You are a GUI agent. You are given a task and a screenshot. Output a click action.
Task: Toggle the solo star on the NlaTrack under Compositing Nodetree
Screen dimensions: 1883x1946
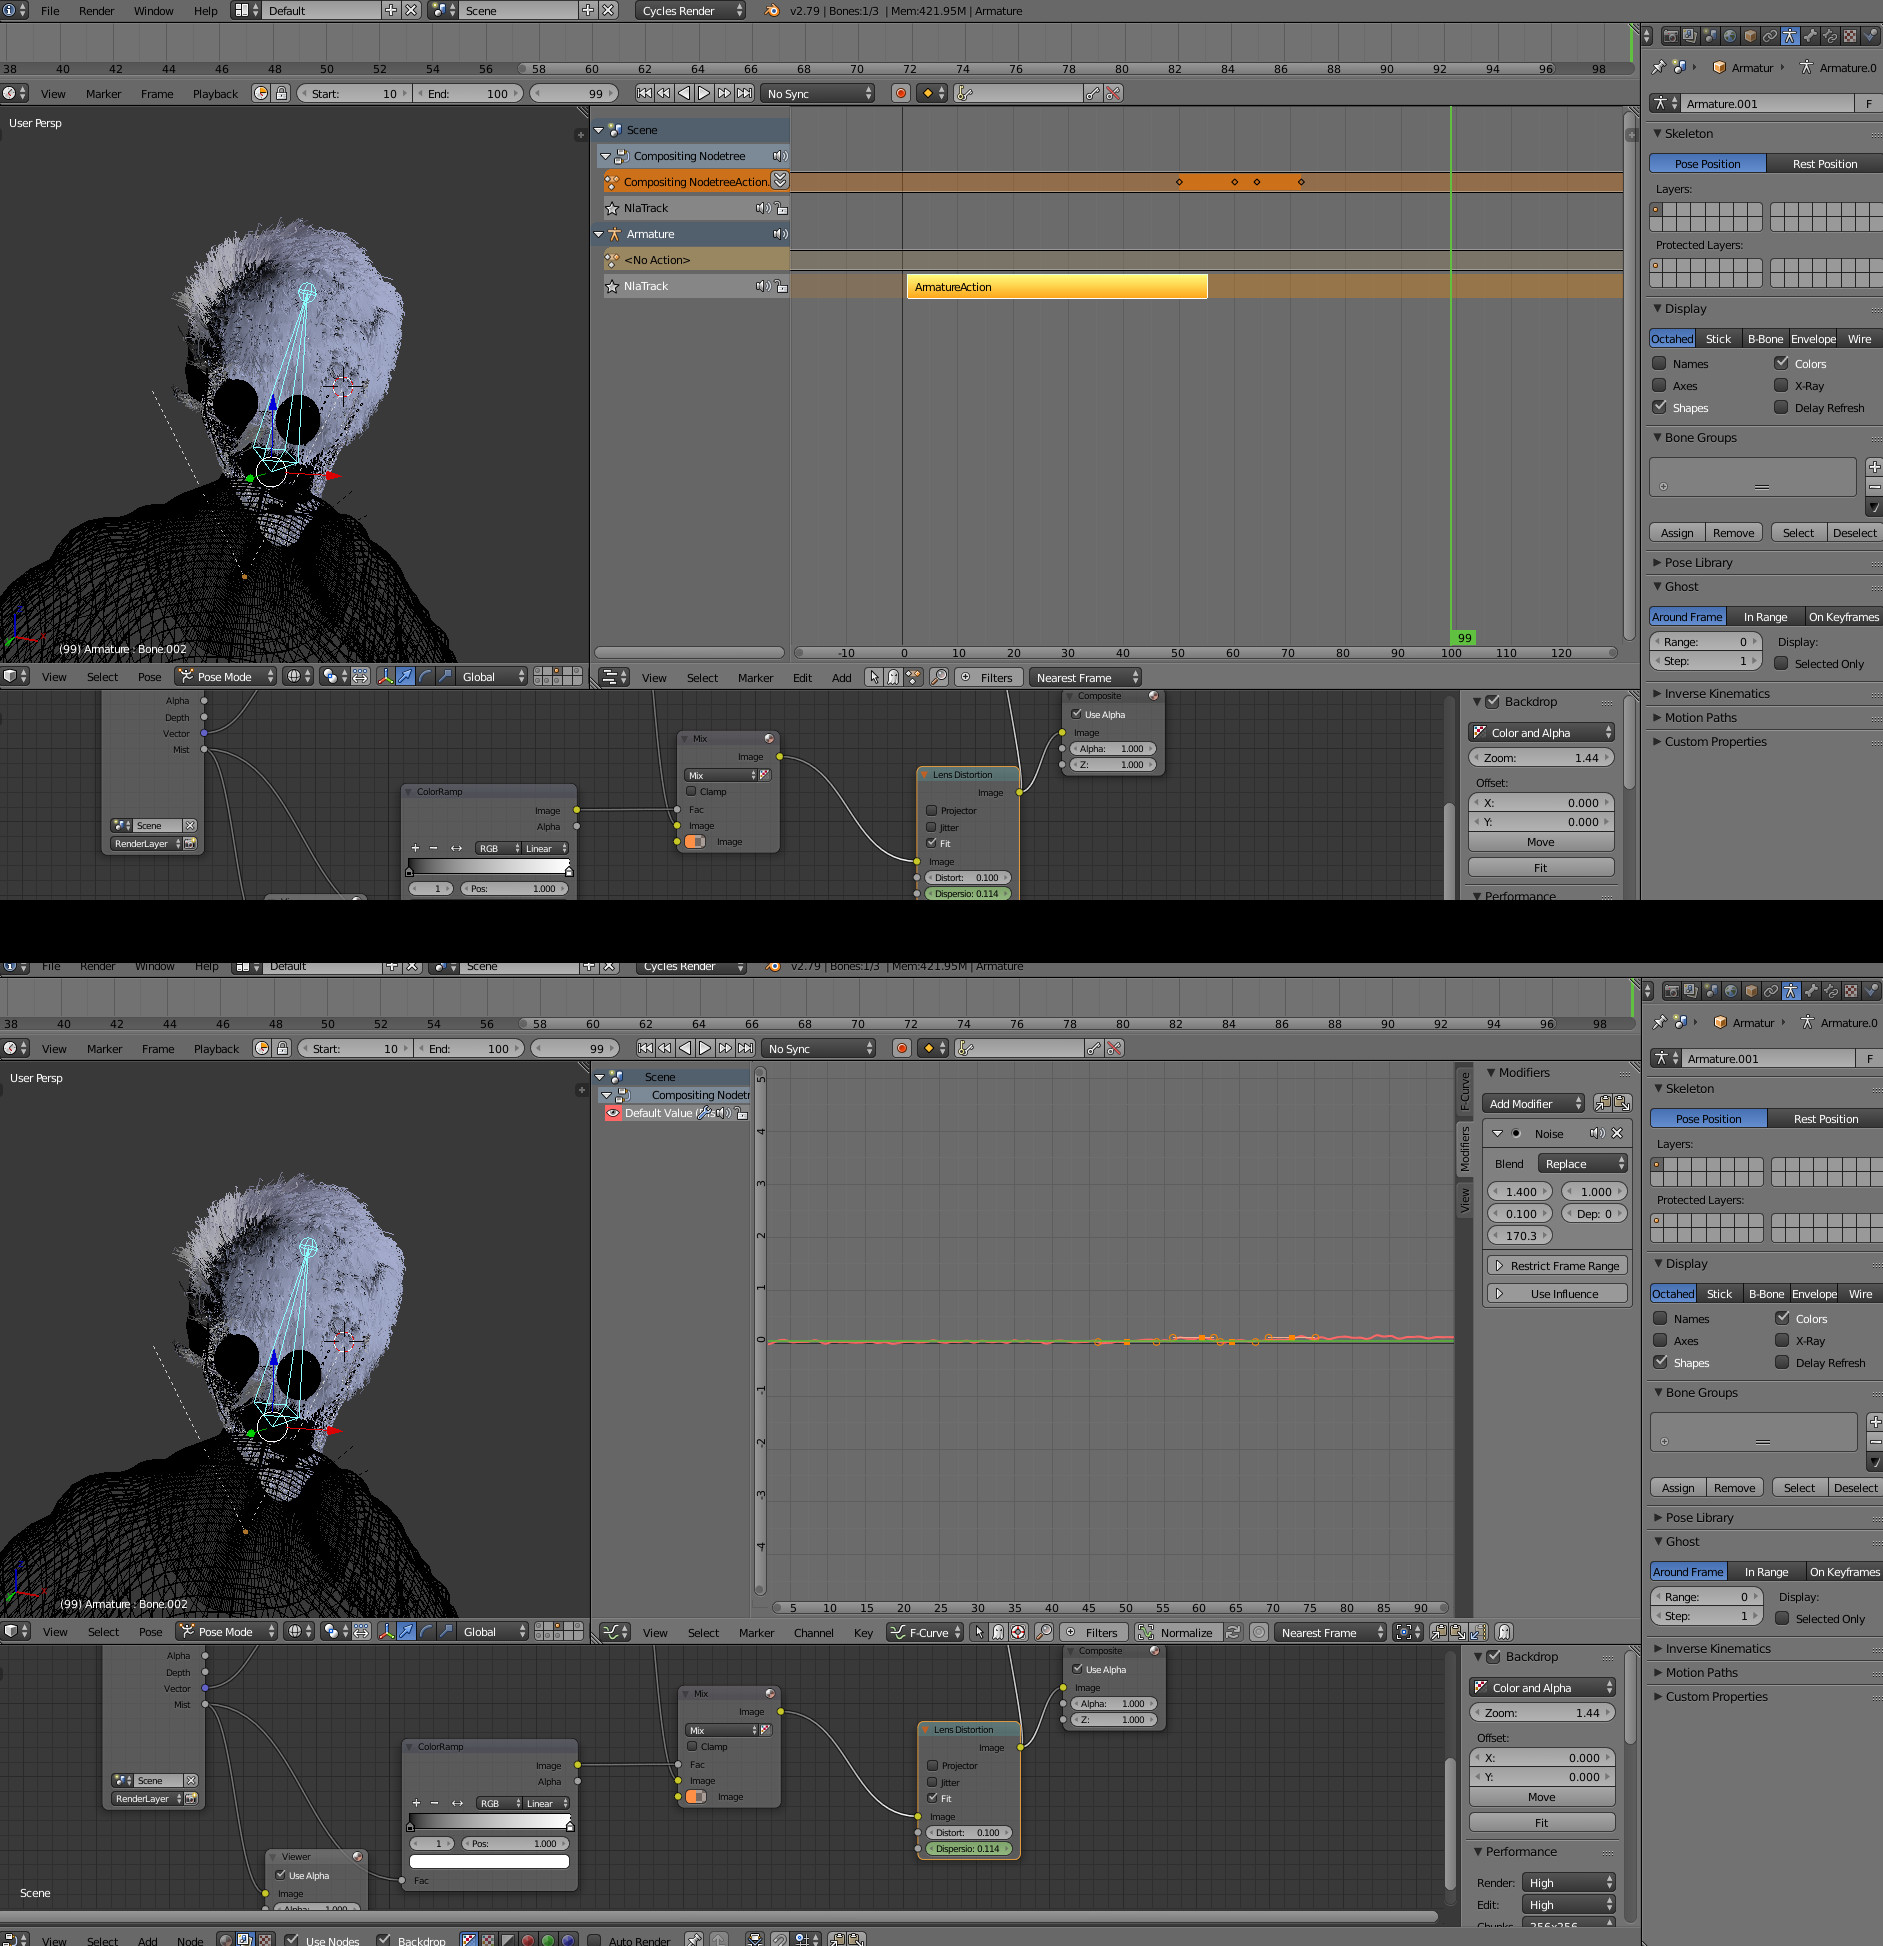612,208
